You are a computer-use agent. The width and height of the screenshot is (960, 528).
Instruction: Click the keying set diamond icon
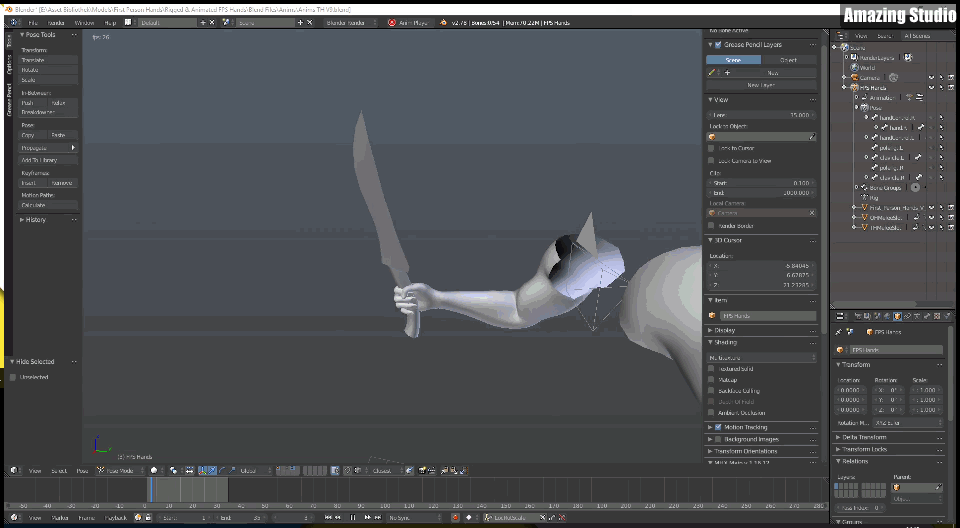(x=470, y=518)
